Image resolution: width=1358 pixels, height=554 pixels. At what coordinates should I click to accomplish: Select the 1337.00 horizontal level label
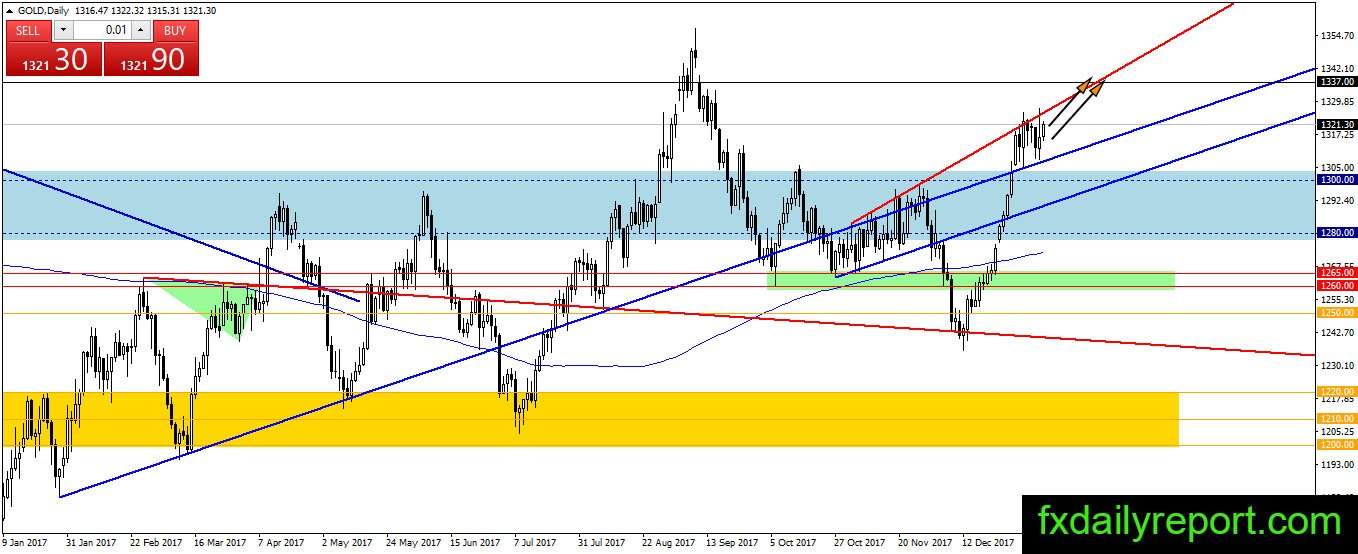(x=1336, y=82)
